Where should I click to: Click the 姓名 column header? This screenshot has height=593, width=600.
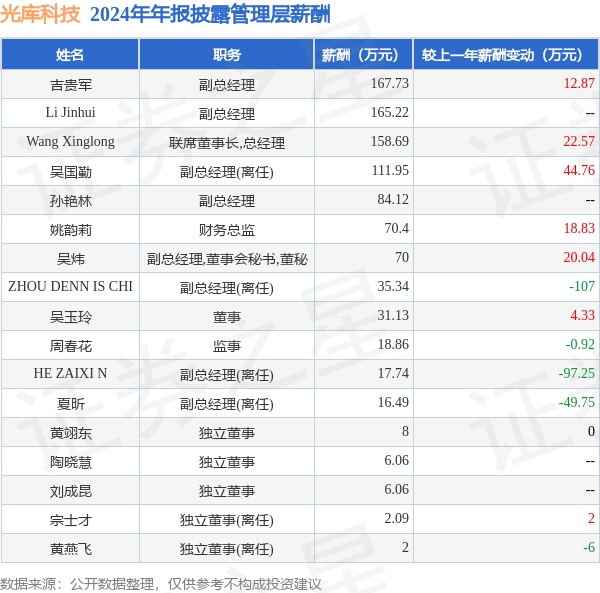70,55
